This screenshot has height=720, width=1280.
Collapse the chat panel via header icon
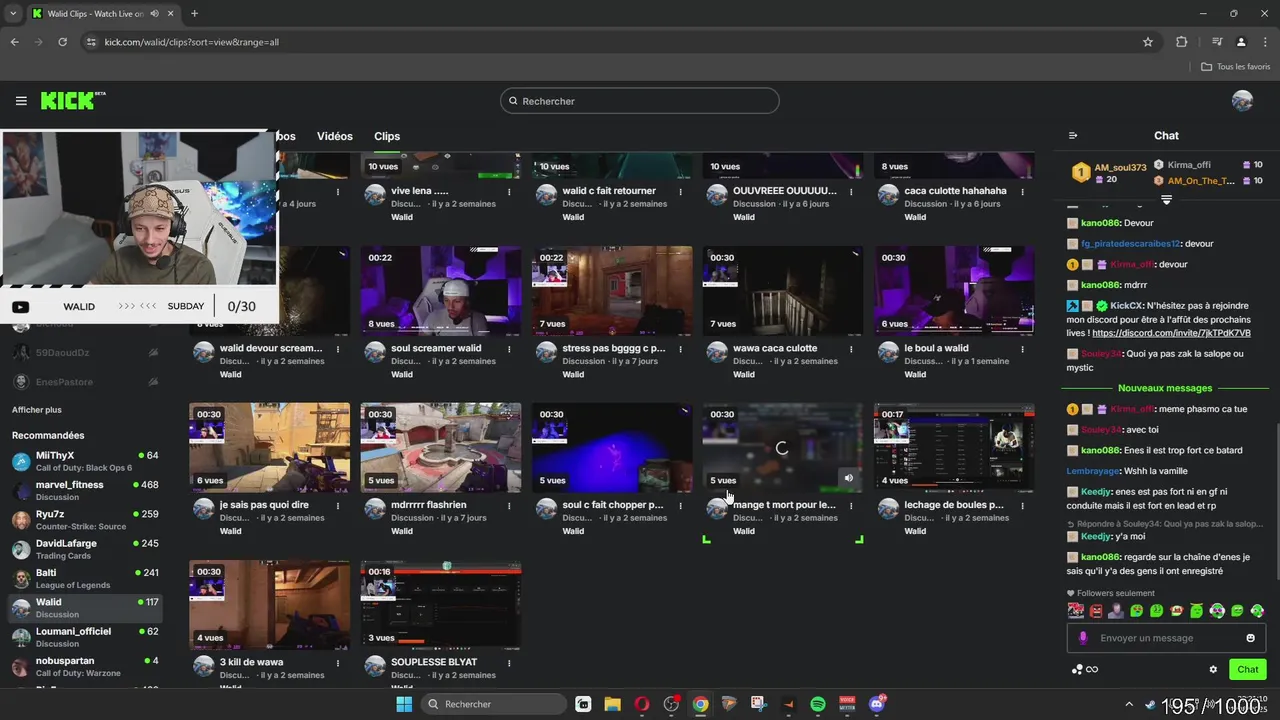[1073, 136]
